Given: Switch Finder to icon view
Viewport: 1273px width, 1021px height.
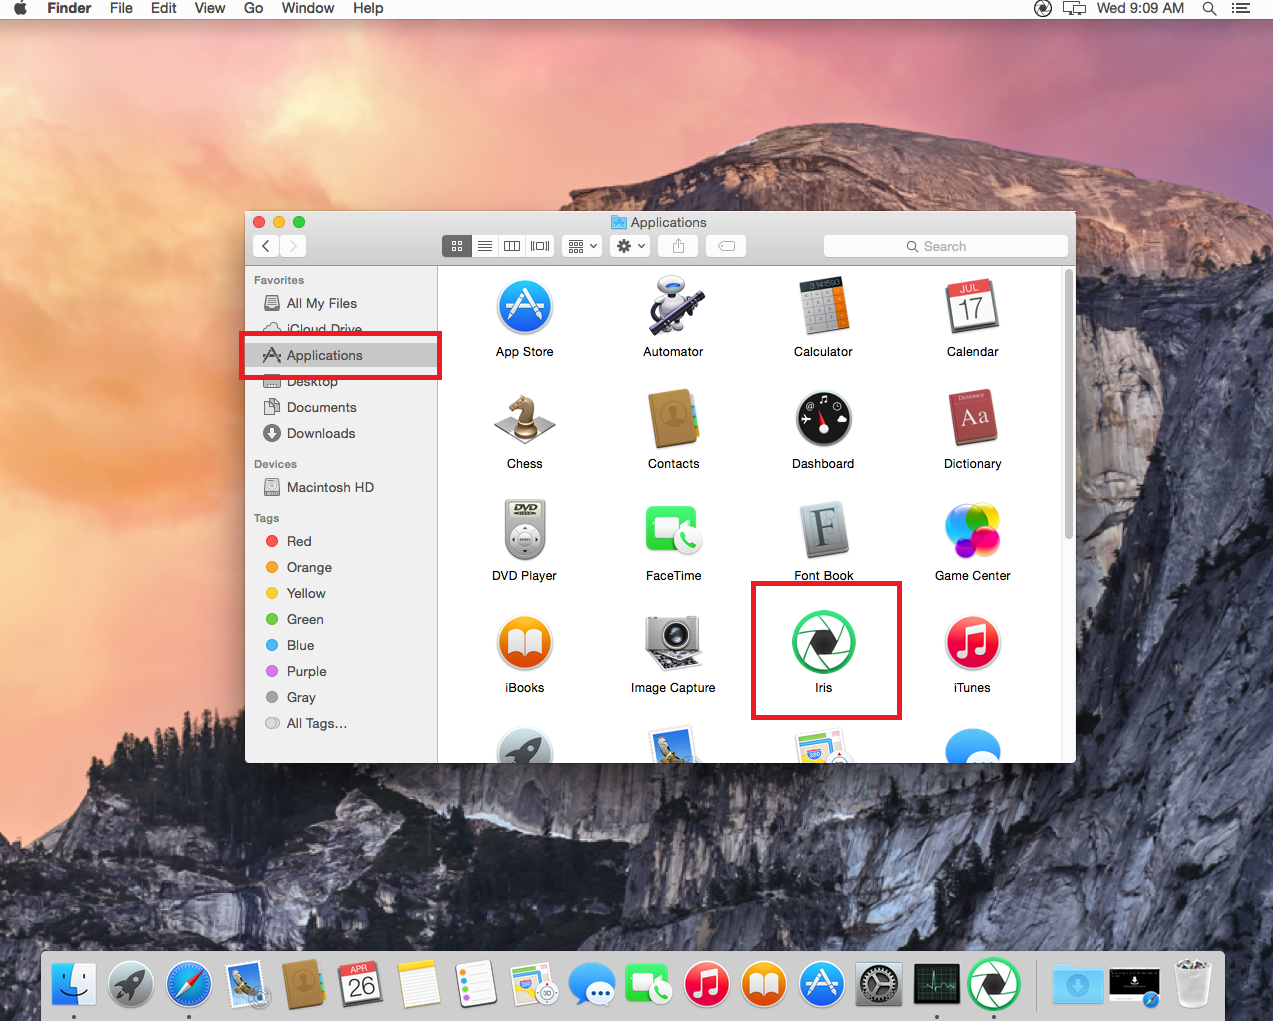Looking at the screenshot, I should pos(457,246).
